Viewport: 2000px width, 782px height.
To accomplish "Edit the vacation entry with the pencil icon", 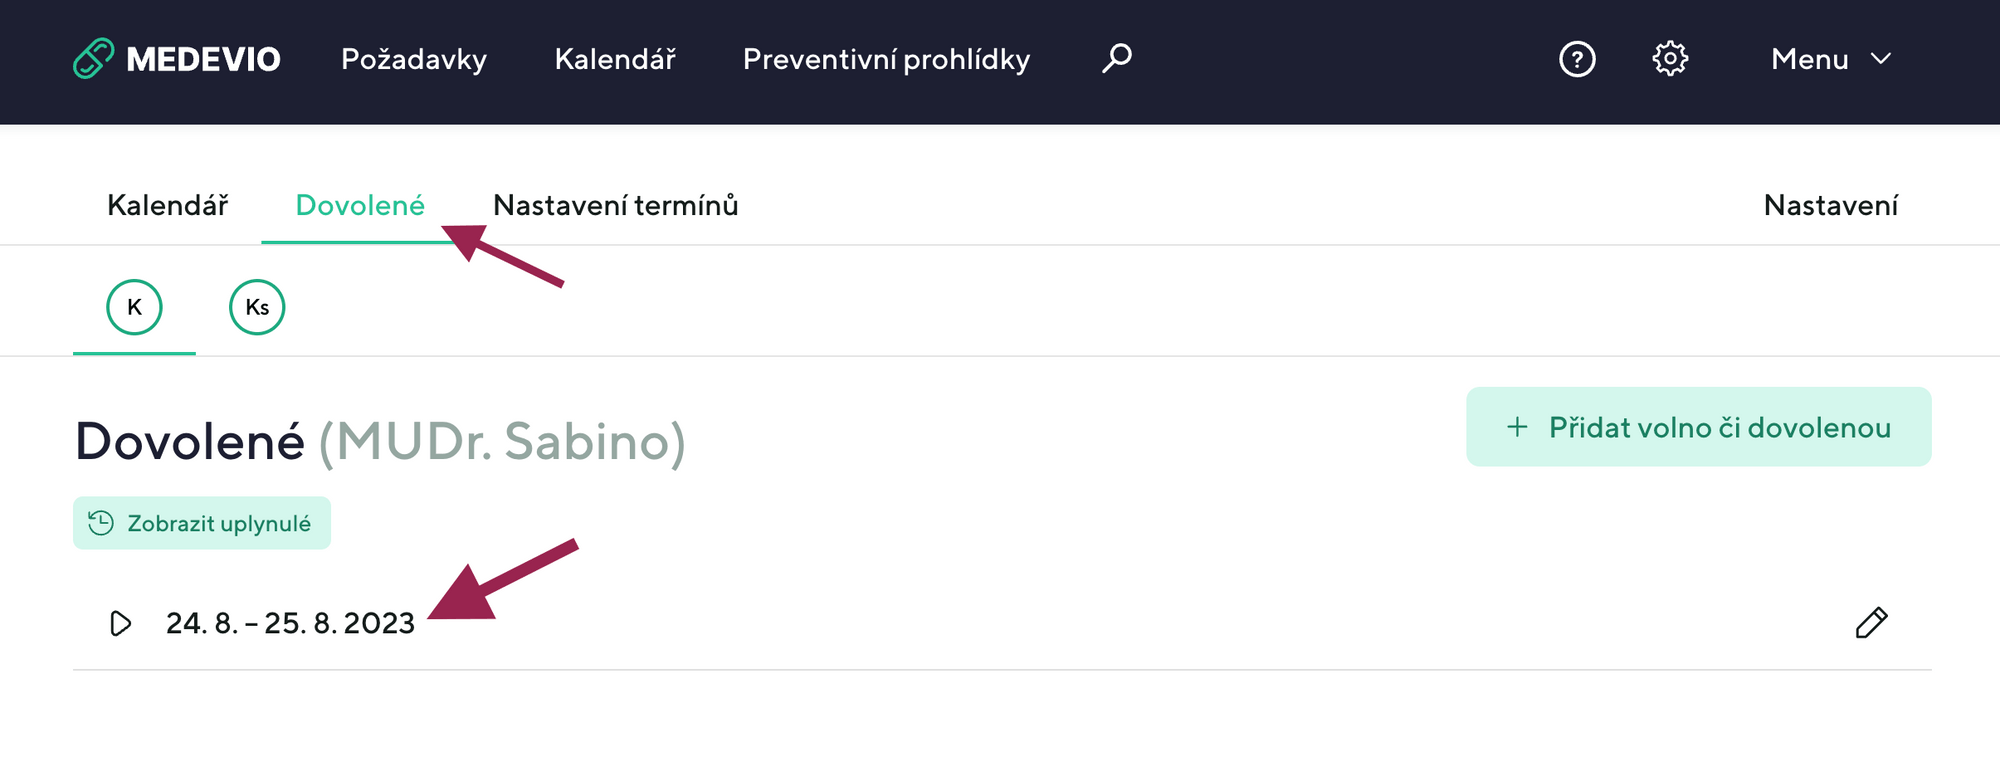I will point(1871,622).
